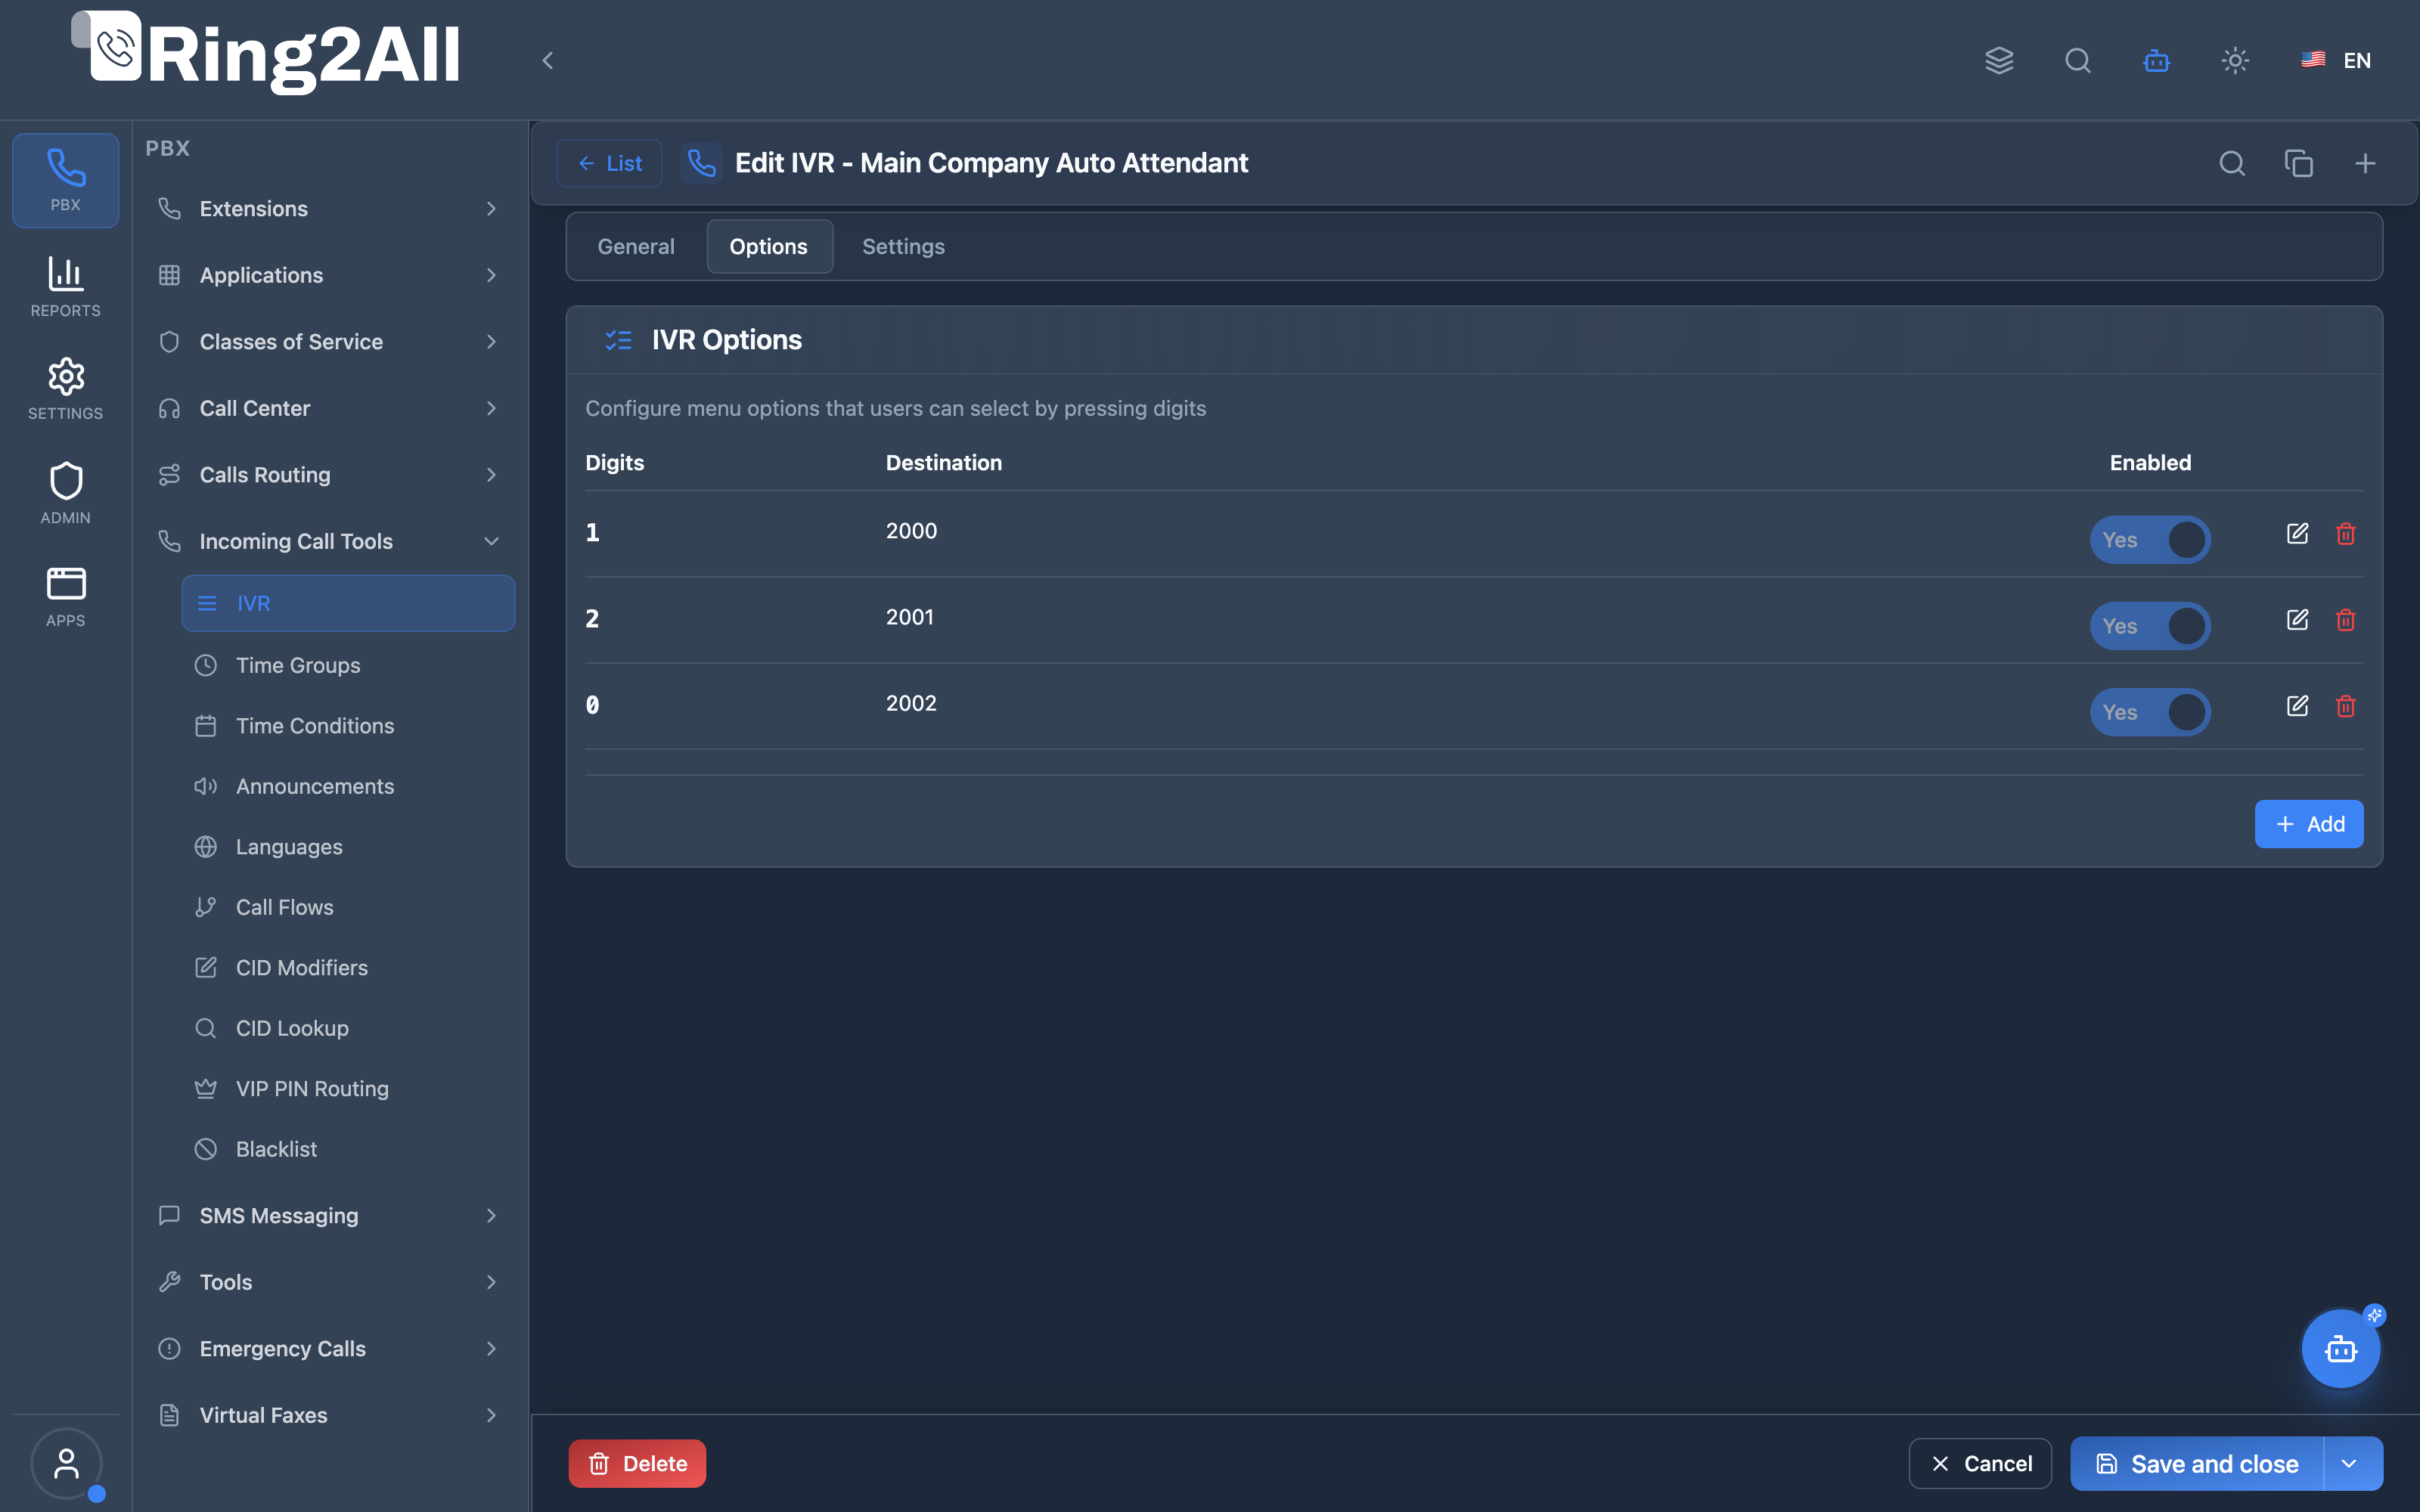
Task: Delete IVR option for digit 0
Action: coord(2345,705)
